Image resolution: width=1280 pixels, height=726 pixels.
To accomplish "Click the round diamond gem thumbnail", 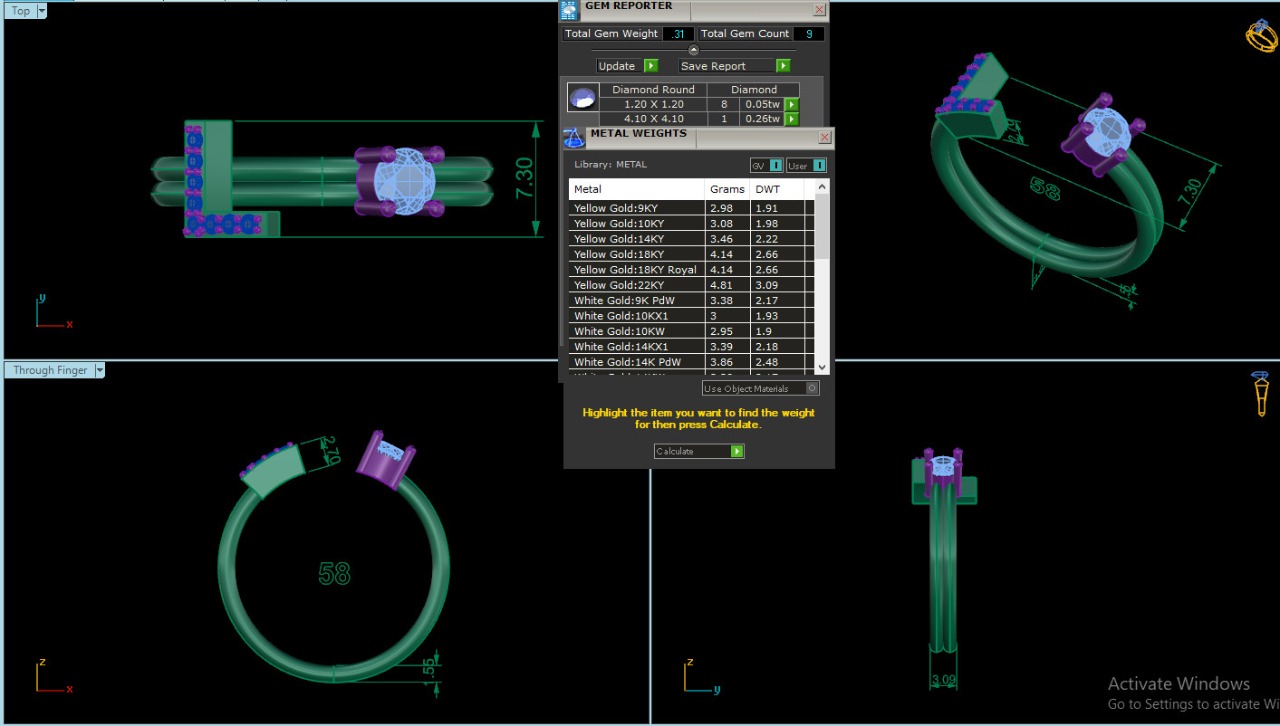I will point(582,97).
